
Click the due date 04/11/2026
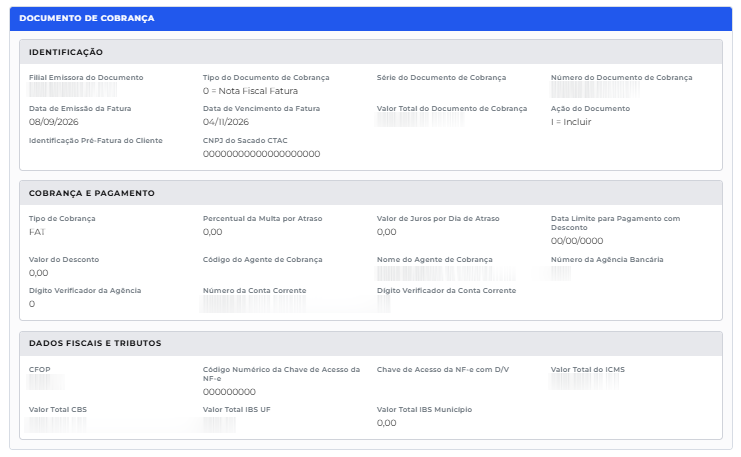226,122
